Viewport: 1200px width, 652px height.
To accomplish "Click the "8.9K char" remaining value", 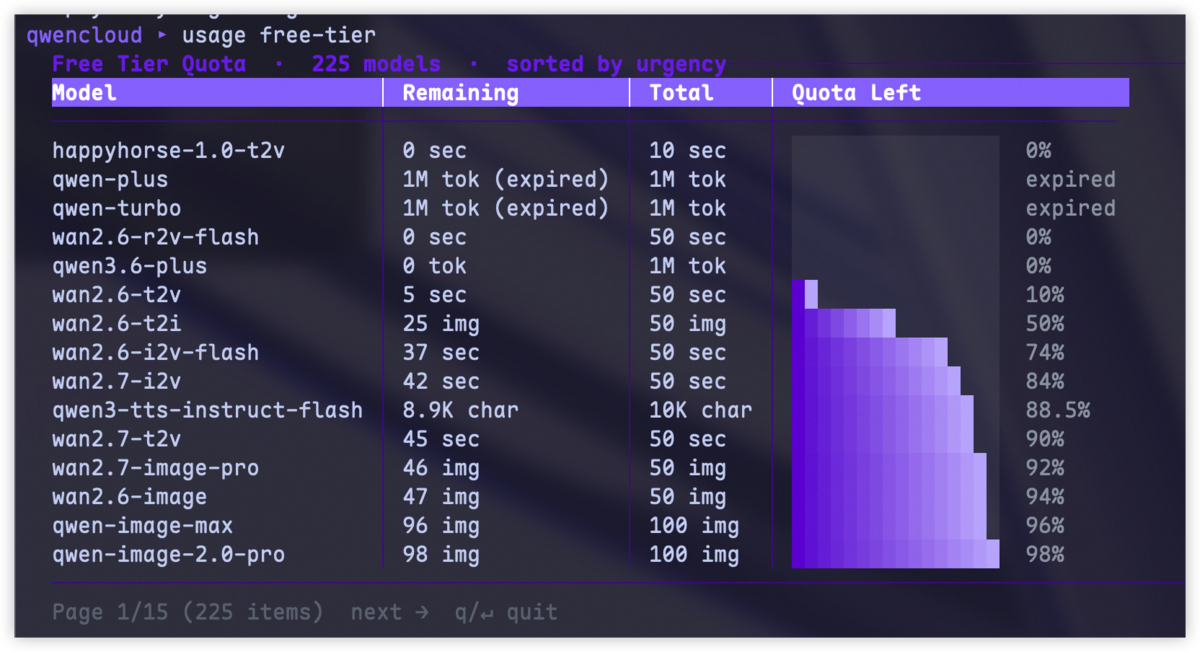I will coord(461,411).
